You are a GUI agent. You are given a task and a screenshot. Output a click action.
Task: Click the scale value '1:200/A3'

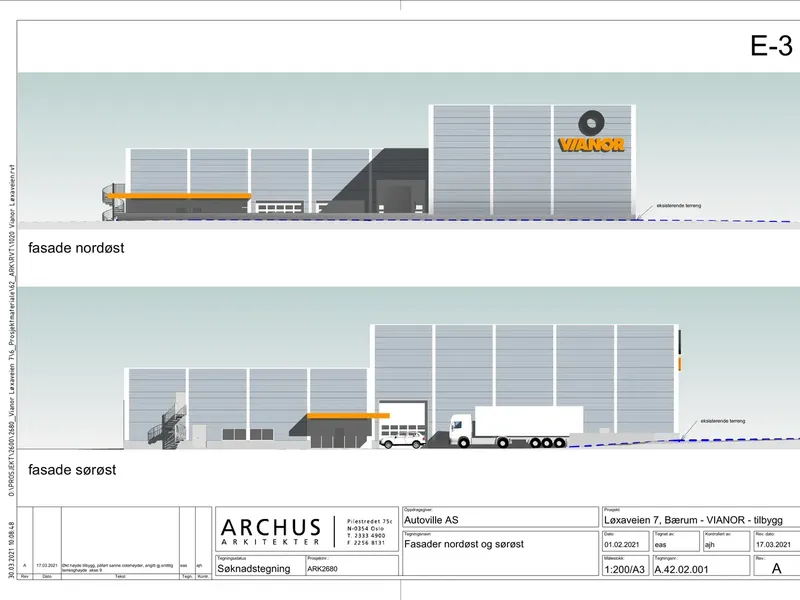[x=625, y=569]
